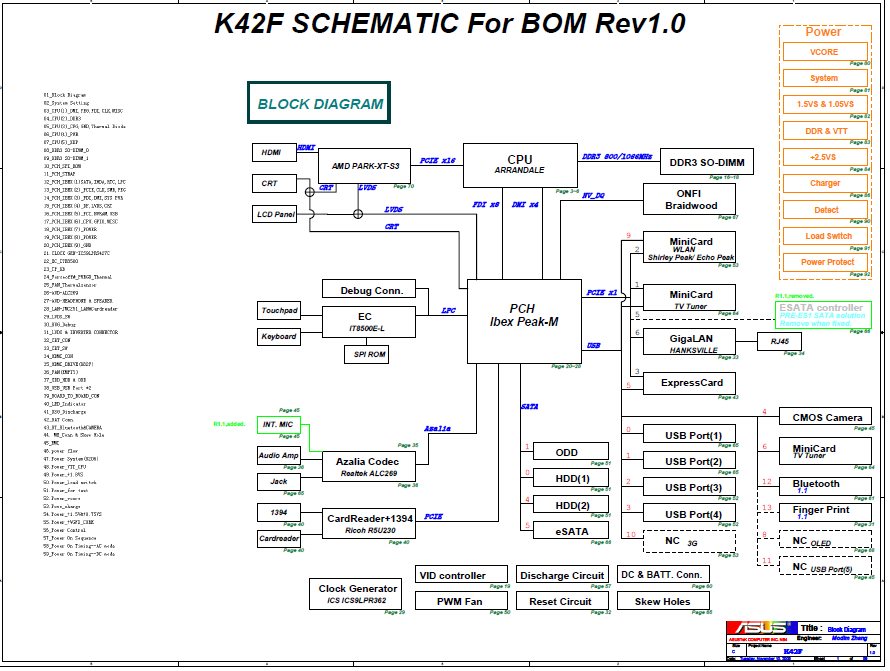This screenshot has width=890, height=671.
Task: Click the 'eSATA' block
Action: (x=570, y=531)
